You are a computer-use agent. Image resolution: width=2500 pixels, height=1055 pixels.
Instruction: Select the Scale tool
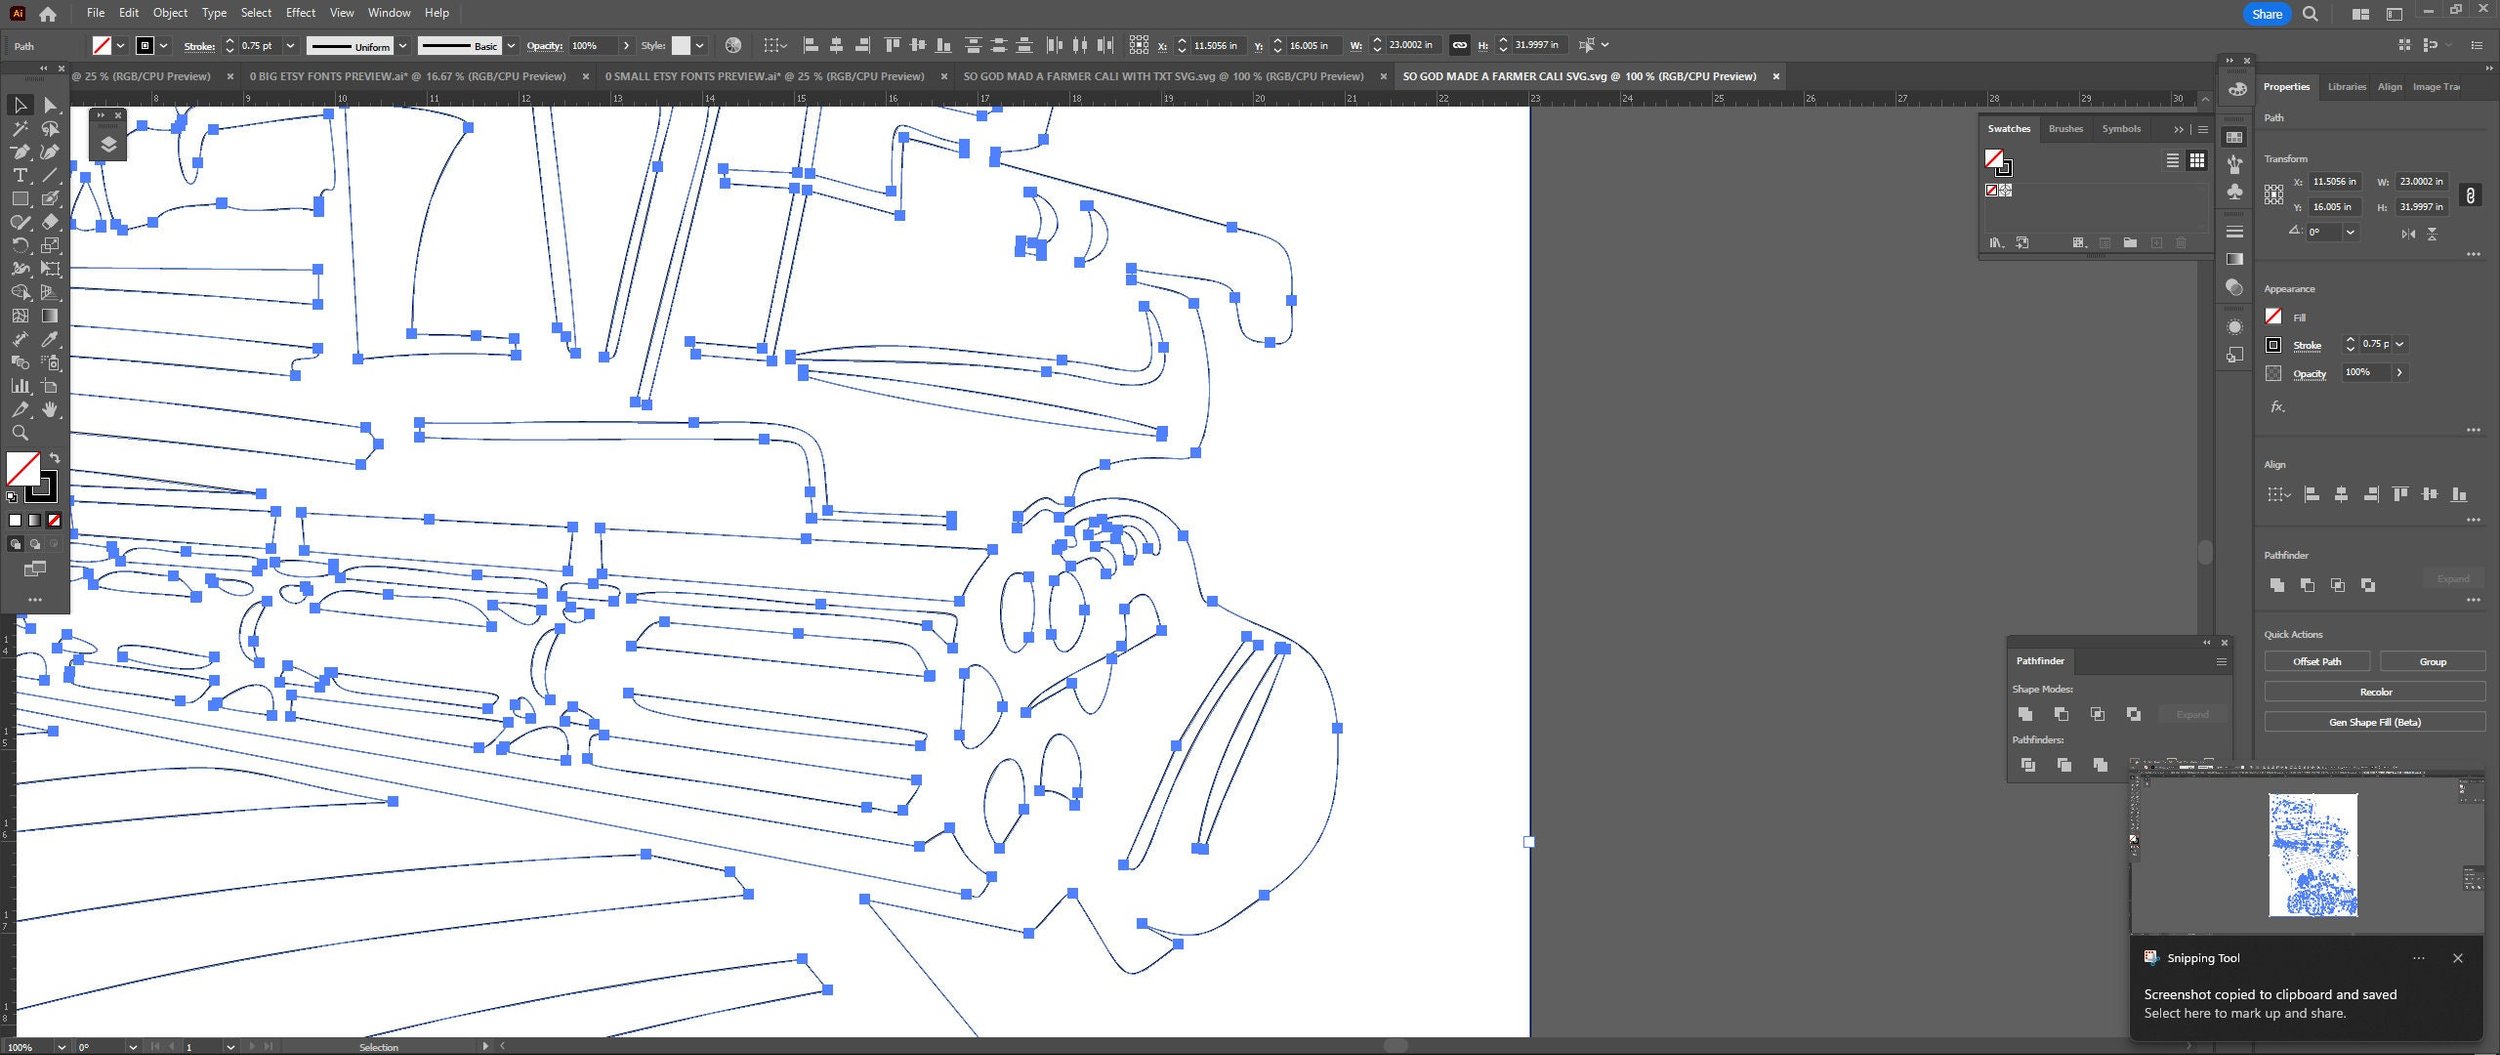50,245
